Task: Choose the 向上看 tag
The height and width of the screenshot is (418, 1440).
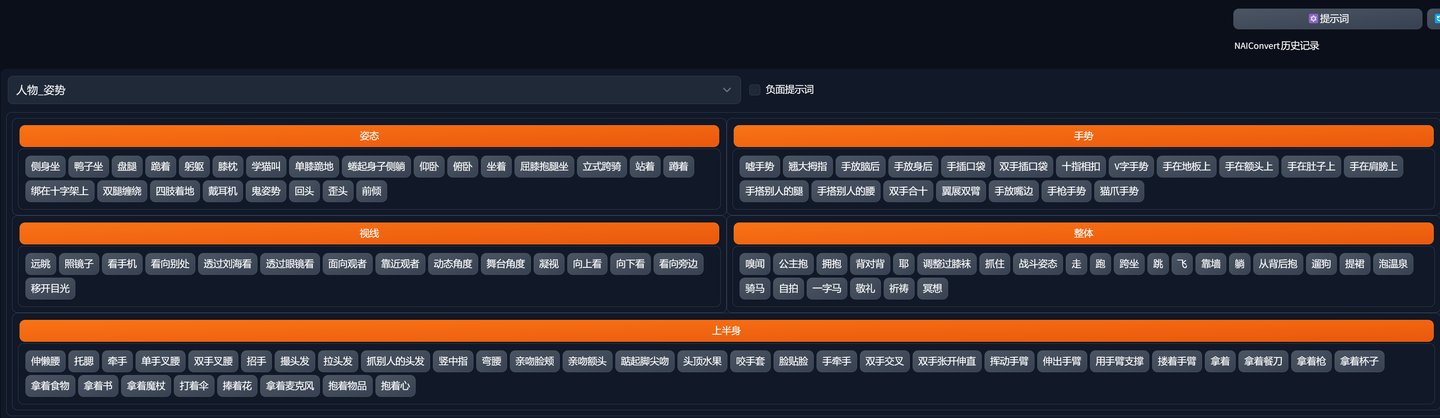Action: [x=587, y=264]
